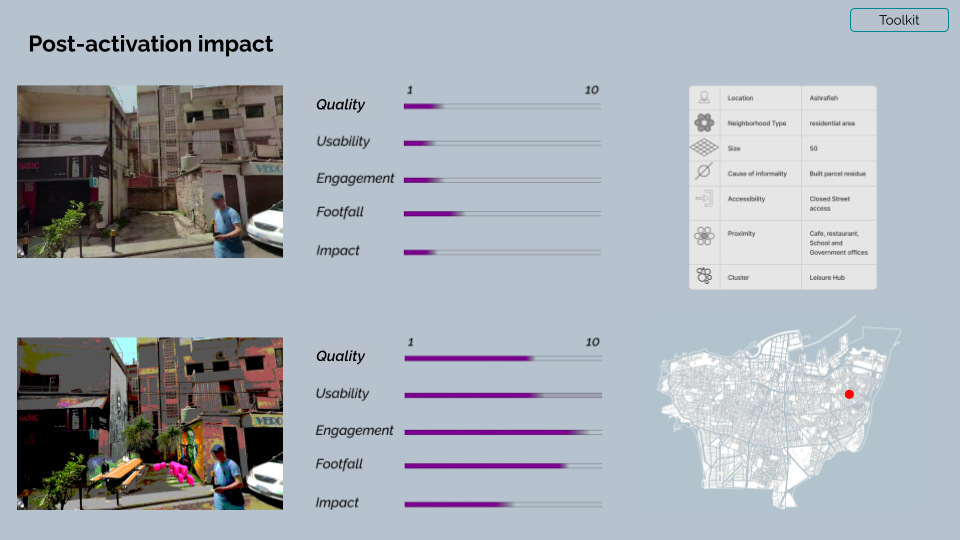Screen dimensions: 960x540
Task: Select the Accessibility arrow icon
Action: [x=704, y=198]
